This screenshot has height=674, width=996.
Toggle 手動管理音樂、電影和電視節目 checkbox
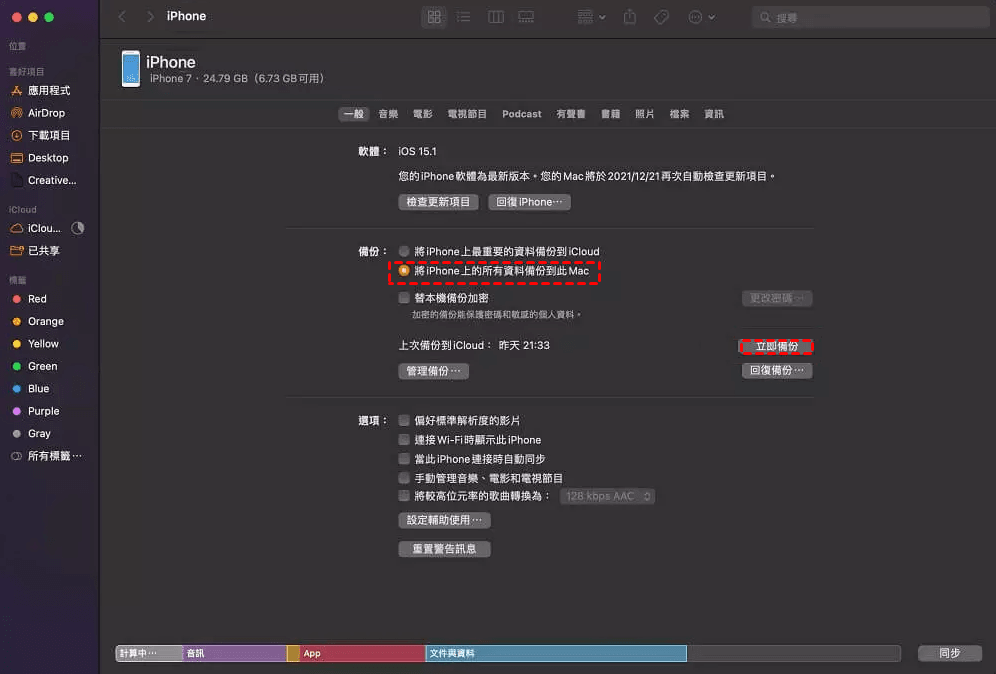[404, 478]
